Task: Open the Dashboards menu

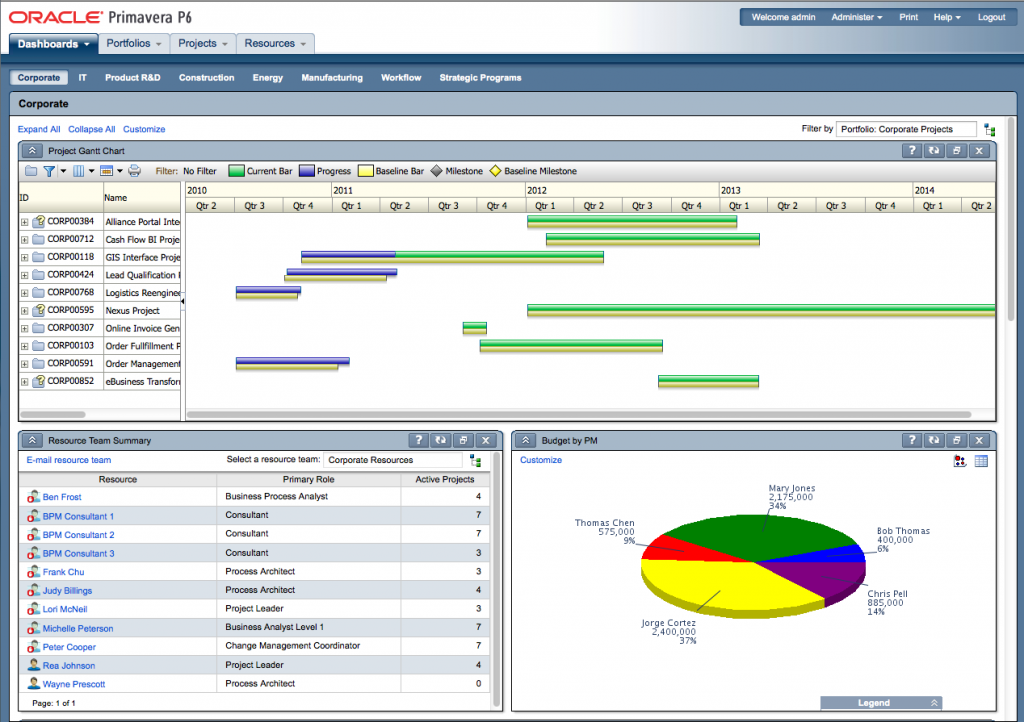Action: [x=52, y=43]
